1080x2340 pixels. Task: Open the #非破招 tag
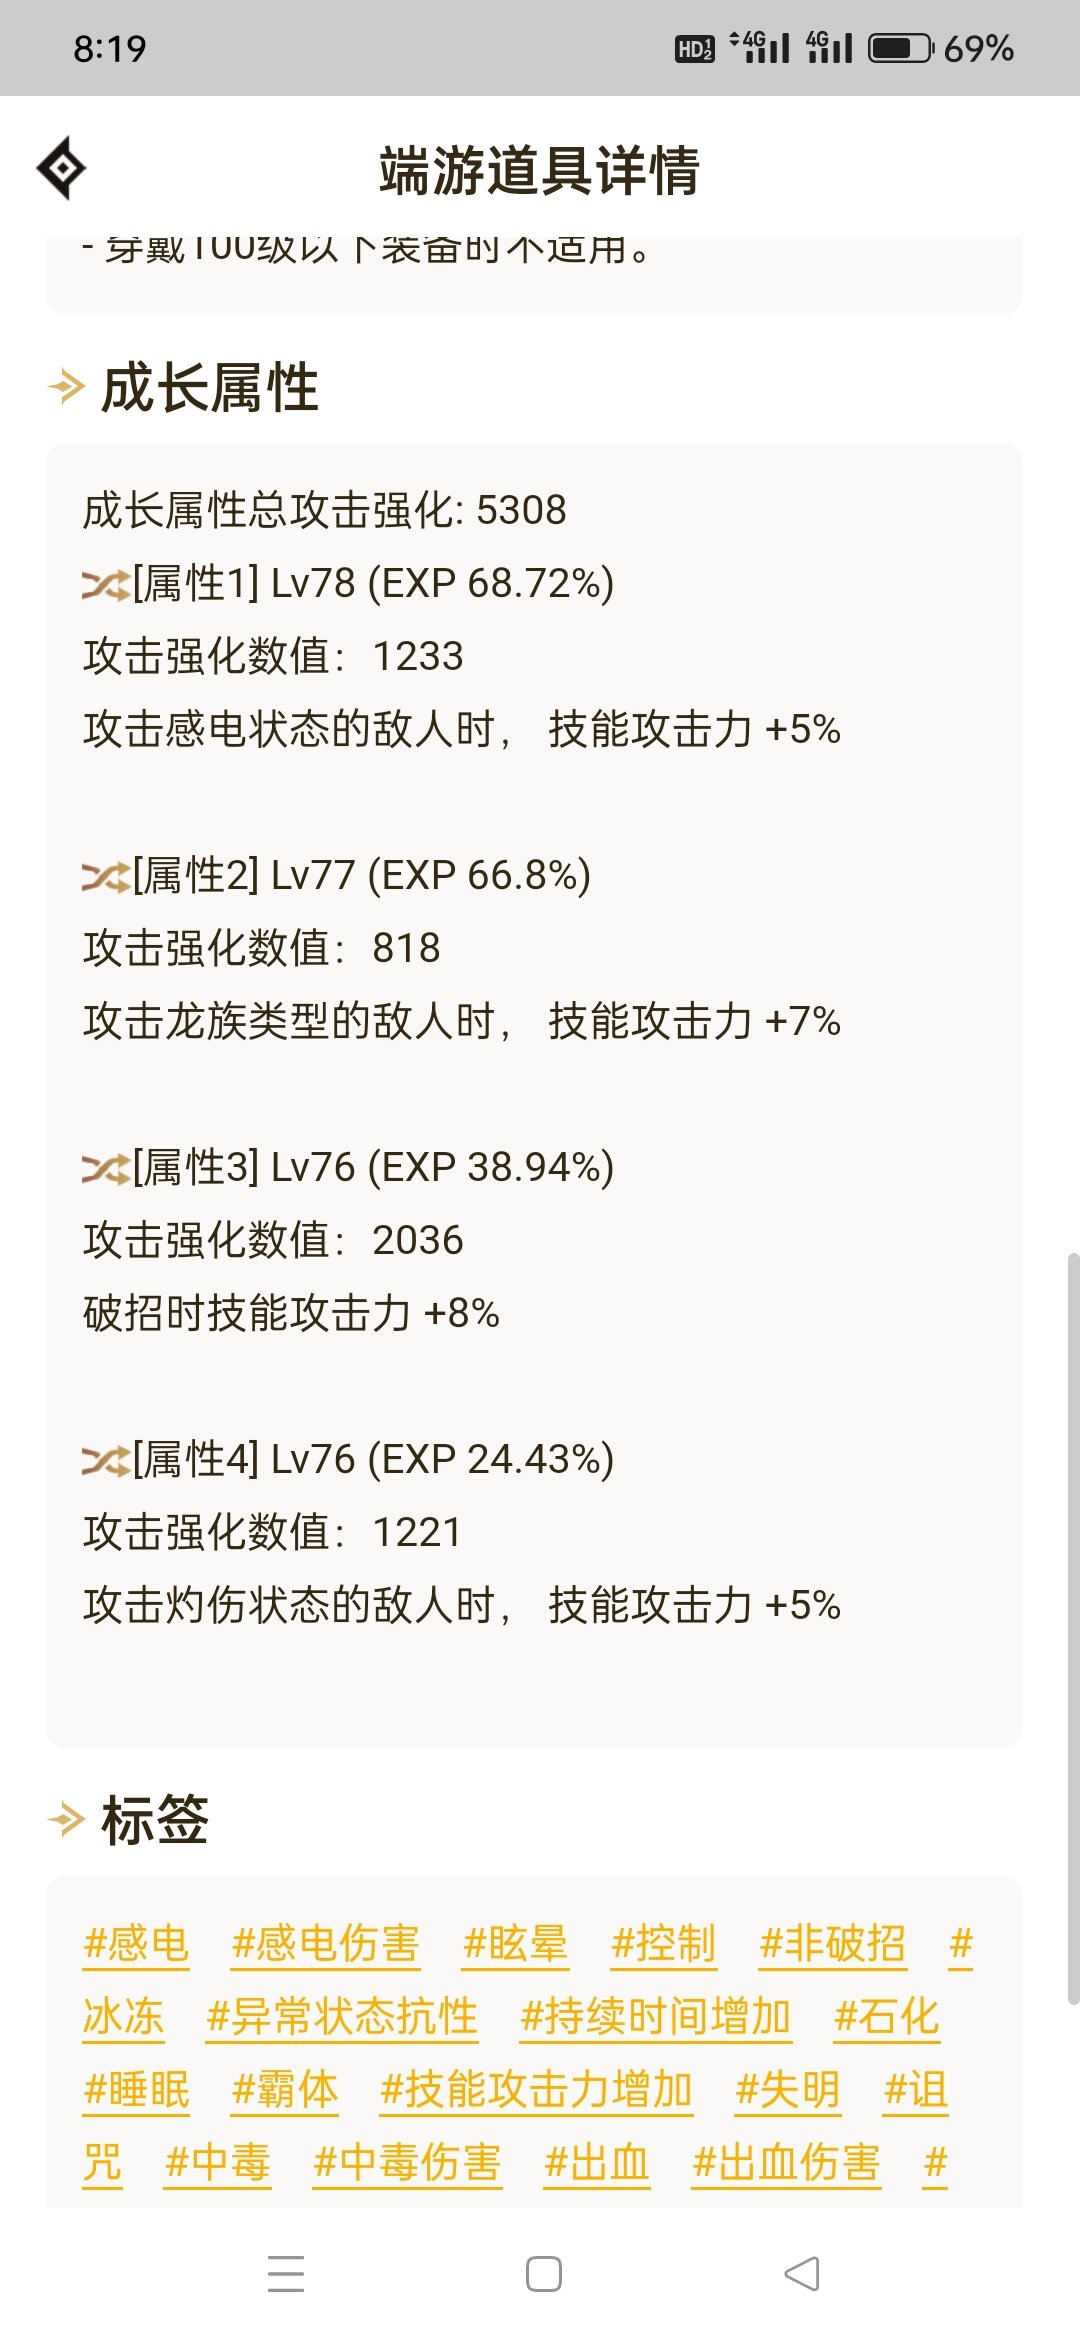833,1944
